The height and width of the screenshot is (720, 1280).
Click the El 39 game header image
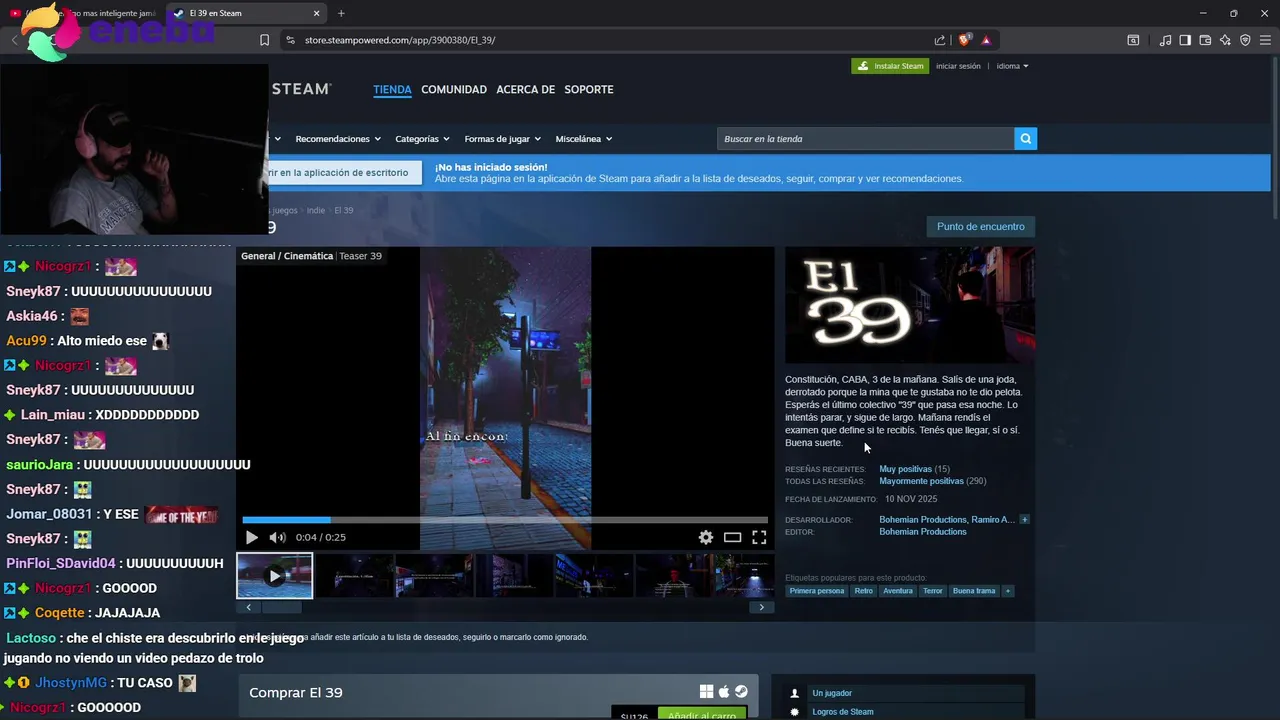910,305
